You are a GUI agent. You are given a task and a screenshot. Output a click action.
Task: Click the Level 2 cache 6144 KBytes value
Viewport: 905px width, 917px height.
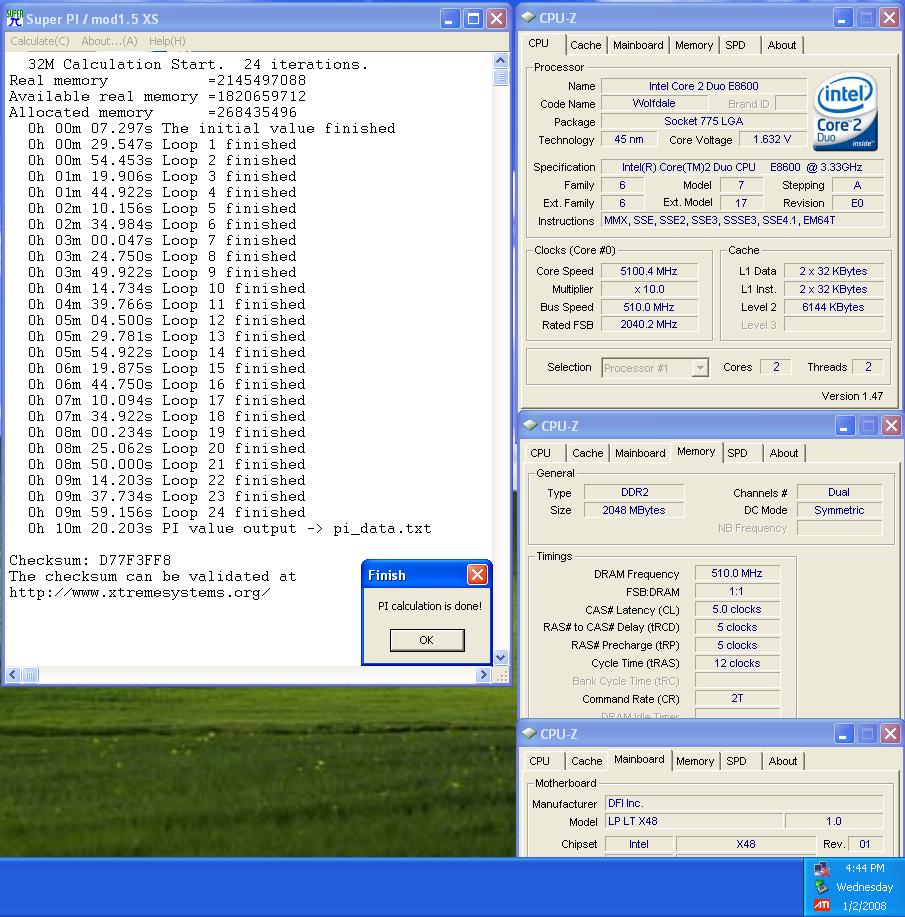click(833, 307)
